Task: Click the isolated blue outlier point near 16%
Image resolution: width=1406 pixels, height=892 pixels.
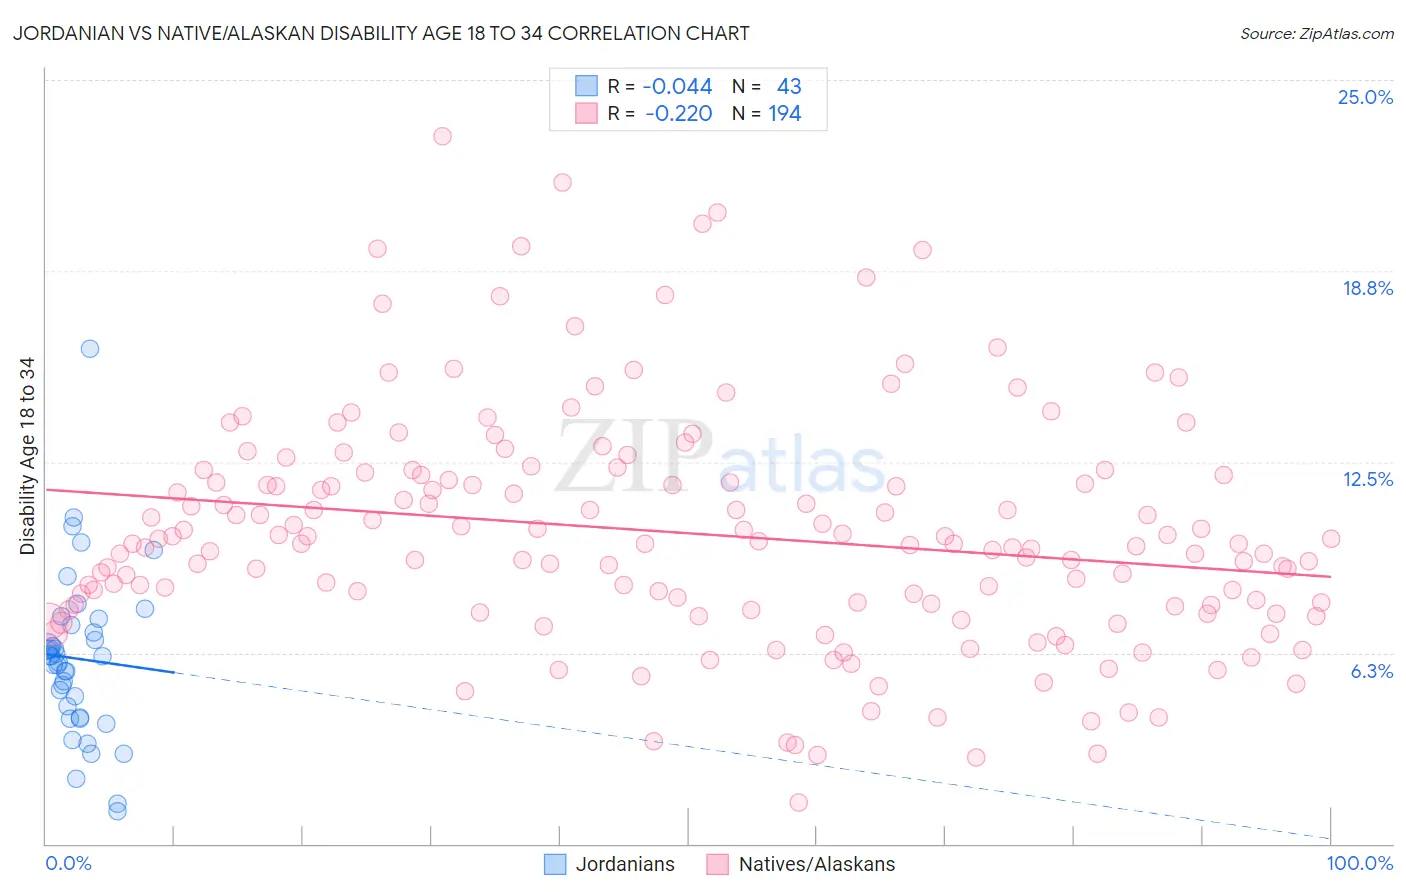Action: click(90, 348)
